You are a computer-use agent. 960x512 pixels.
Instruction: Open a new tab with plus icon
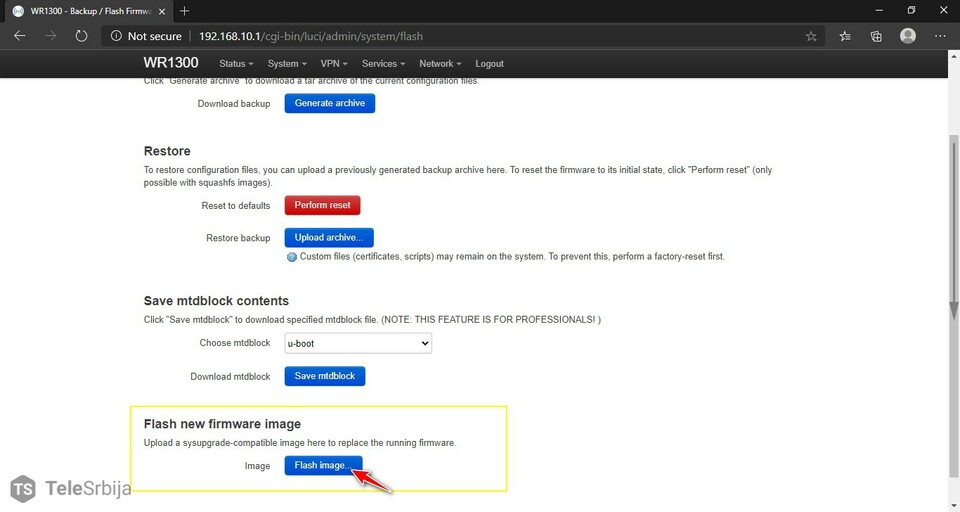(184, 10)
